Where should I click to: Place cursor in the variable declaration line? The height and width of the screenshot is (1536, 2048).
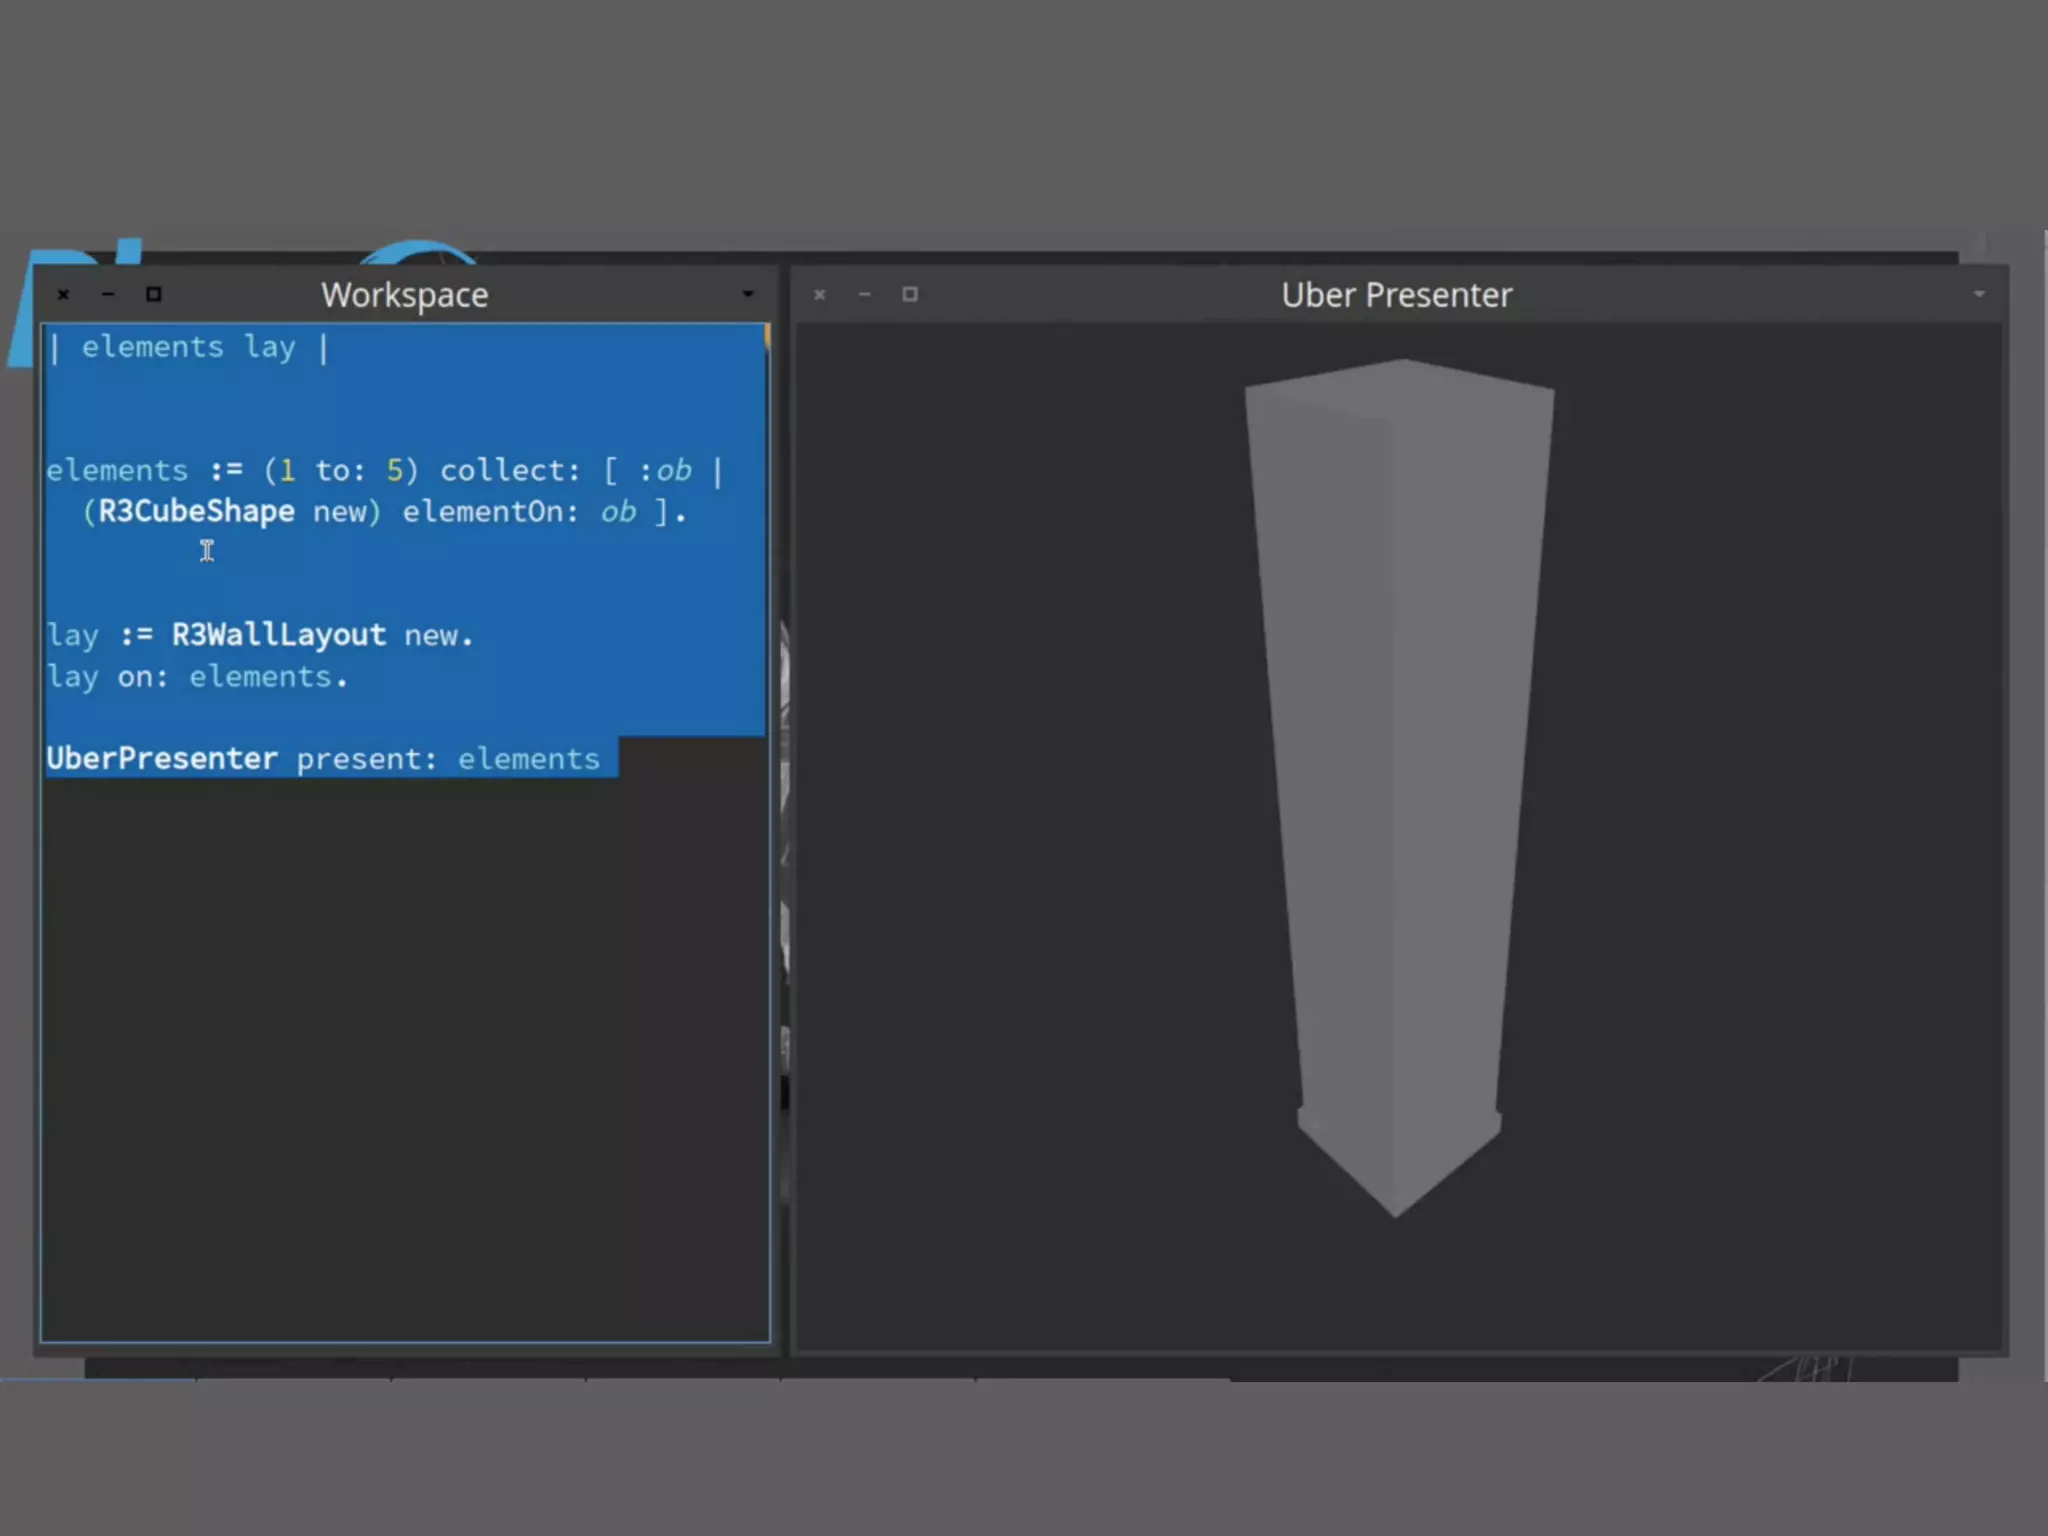click(188, 347)
